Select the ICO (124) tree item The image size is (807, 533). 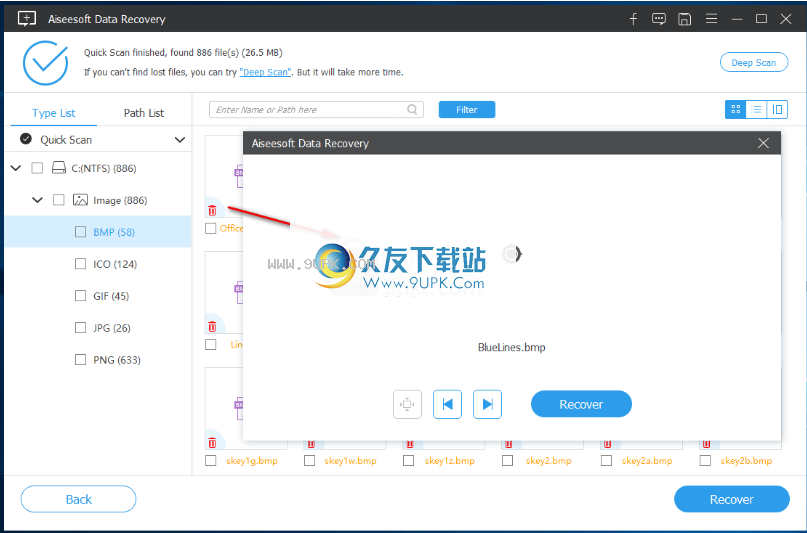pyautogui.click(x=98, y=263)
